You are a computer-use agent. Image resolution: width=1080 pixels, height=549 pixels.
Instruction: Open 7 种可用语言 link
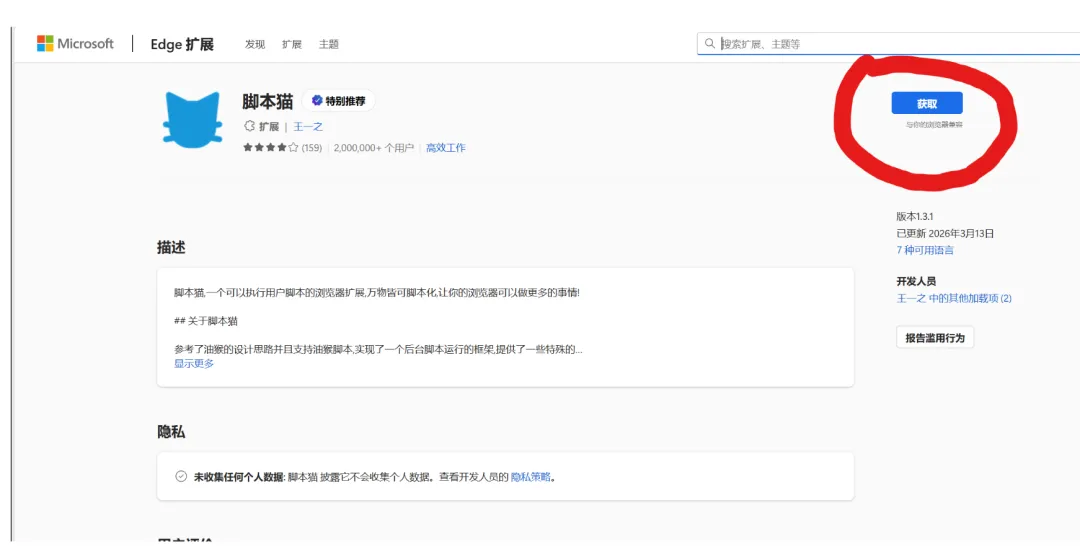pos(925,250)
